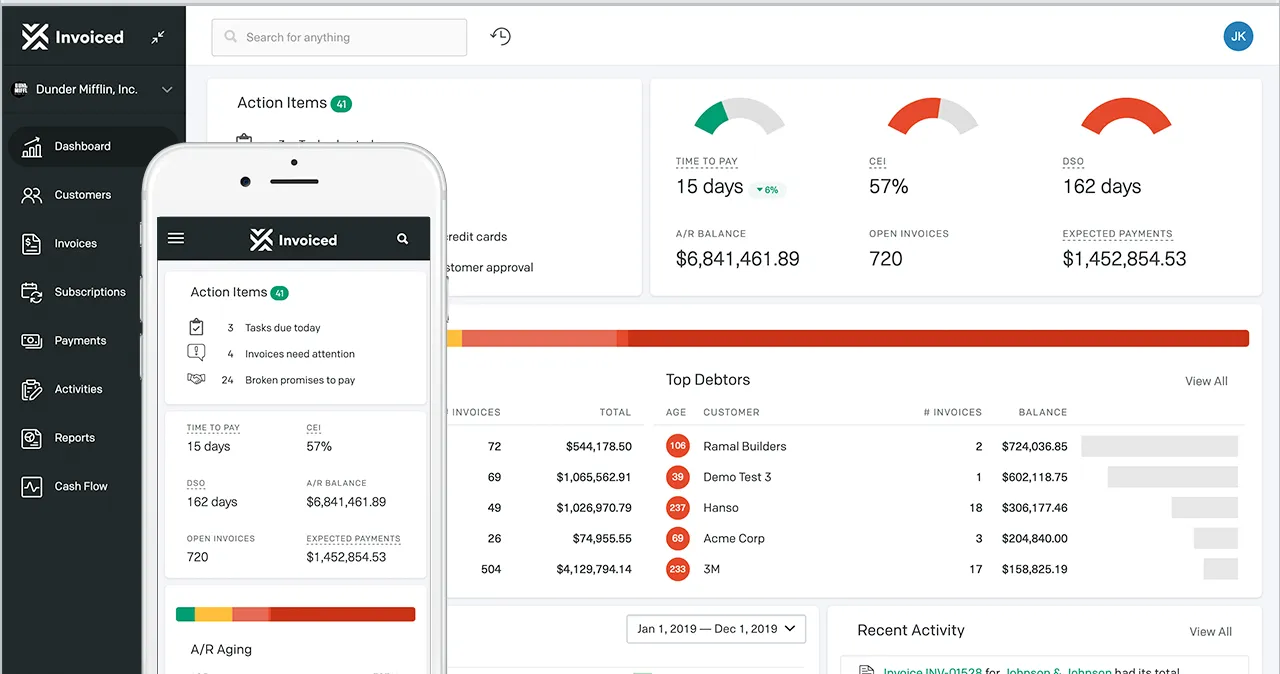
Task: Open the Dunder Mifflin company switcher
Action: click(x=93, y=88)
